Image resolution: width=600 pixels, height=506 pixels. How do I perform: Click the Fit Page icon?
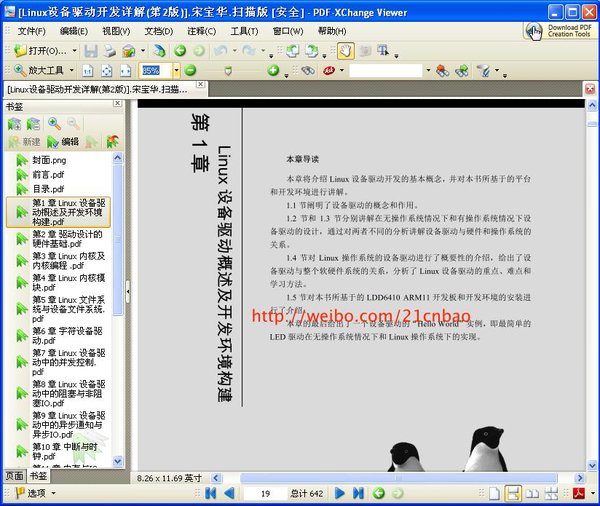pyautogui.click(x=107, y=71)
